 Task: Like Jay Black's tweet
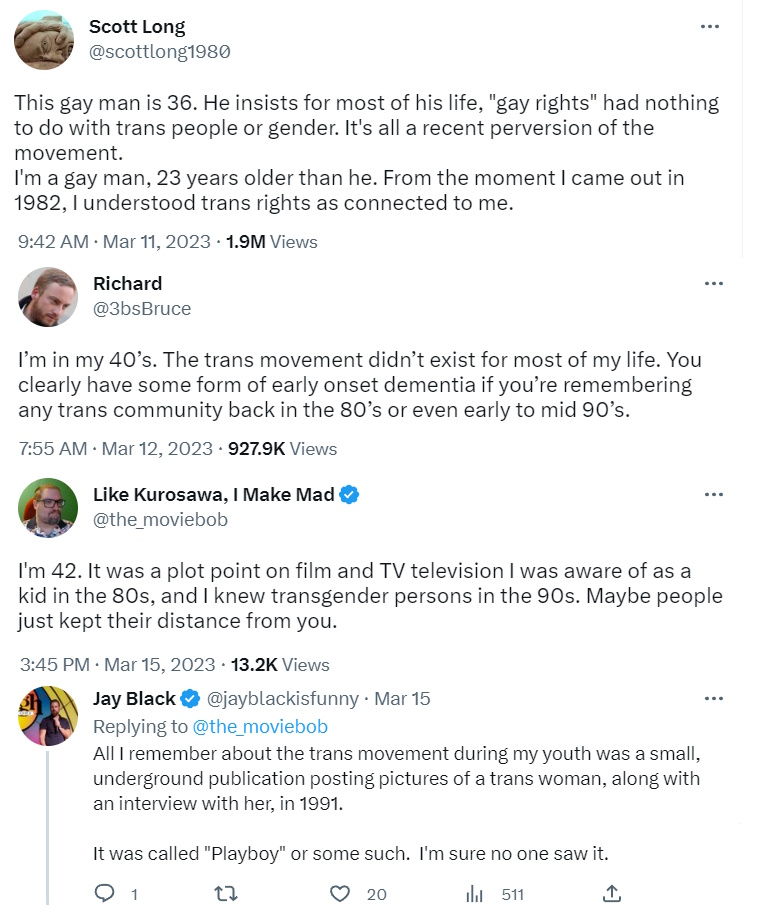point(341,893)
